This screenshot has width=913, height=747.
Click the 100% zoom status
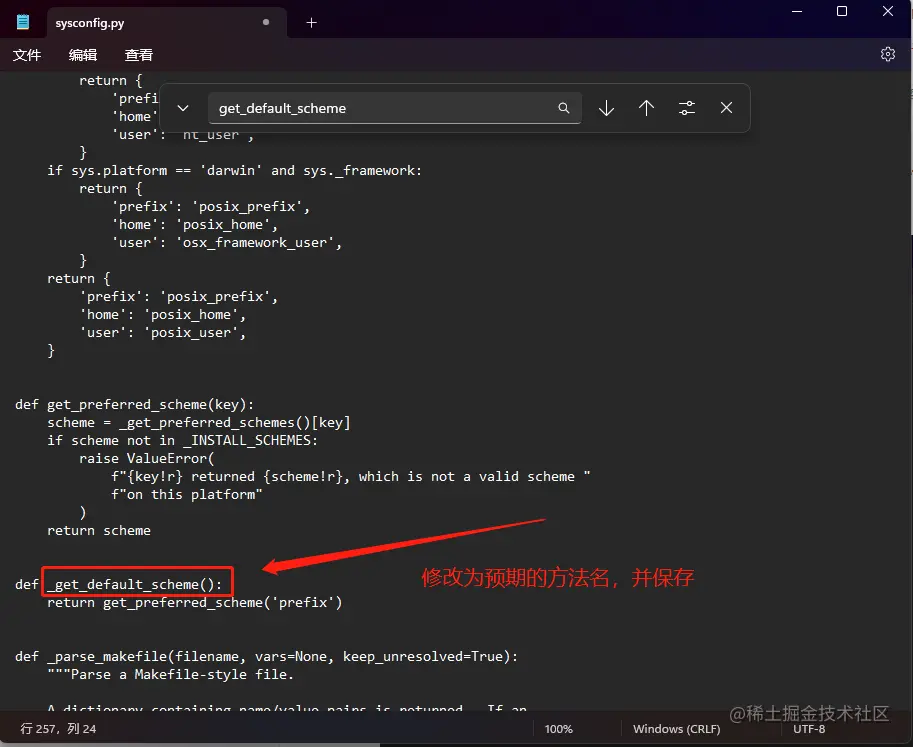coord(558,729)
